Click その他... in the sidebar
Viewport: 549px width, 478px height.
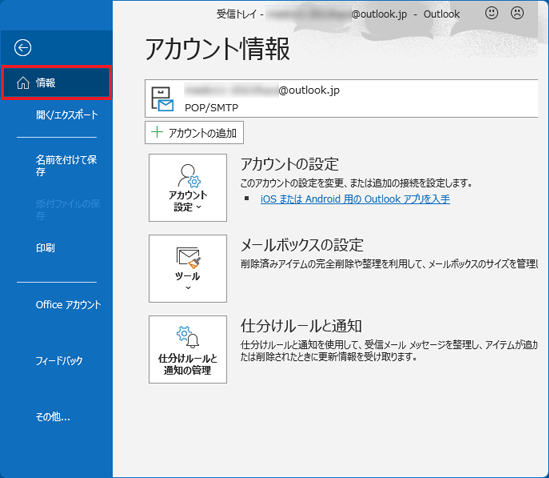tap(53, 417)
